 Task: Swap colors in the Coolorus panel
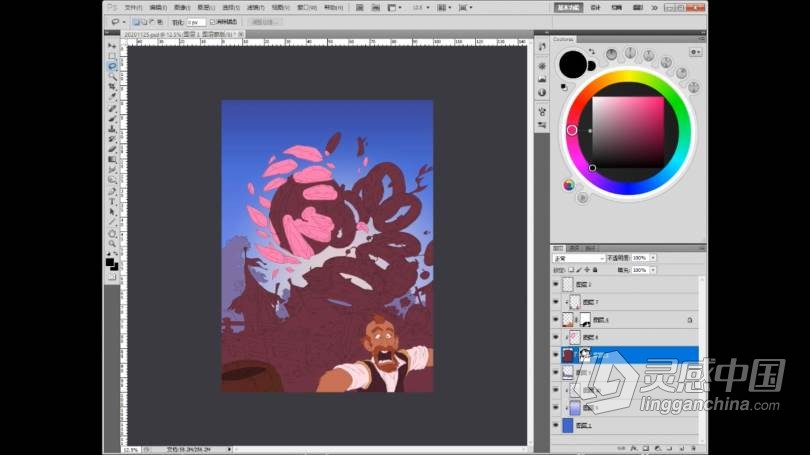591,52
